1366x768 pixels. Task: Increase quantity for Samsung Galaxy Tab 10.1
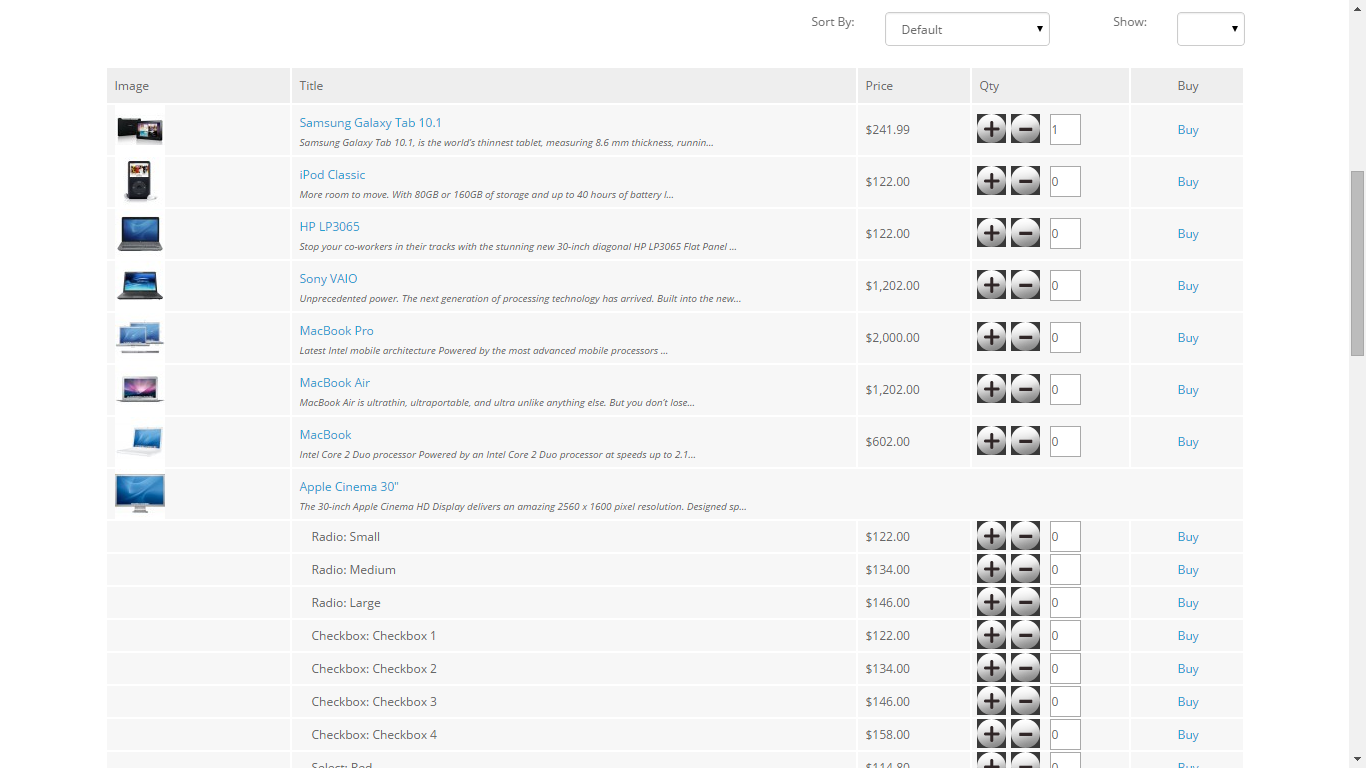click(991, 129)
